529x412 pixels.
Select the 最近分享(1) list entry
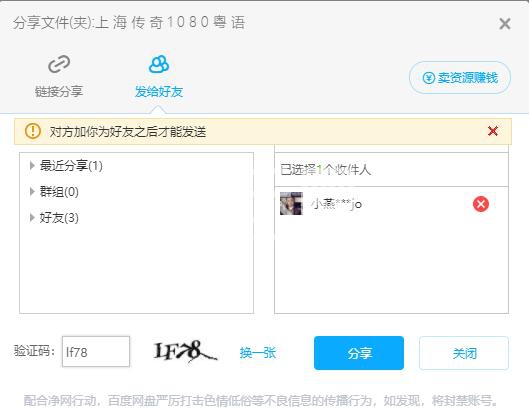pyautogui.click(x=71, y=166)
